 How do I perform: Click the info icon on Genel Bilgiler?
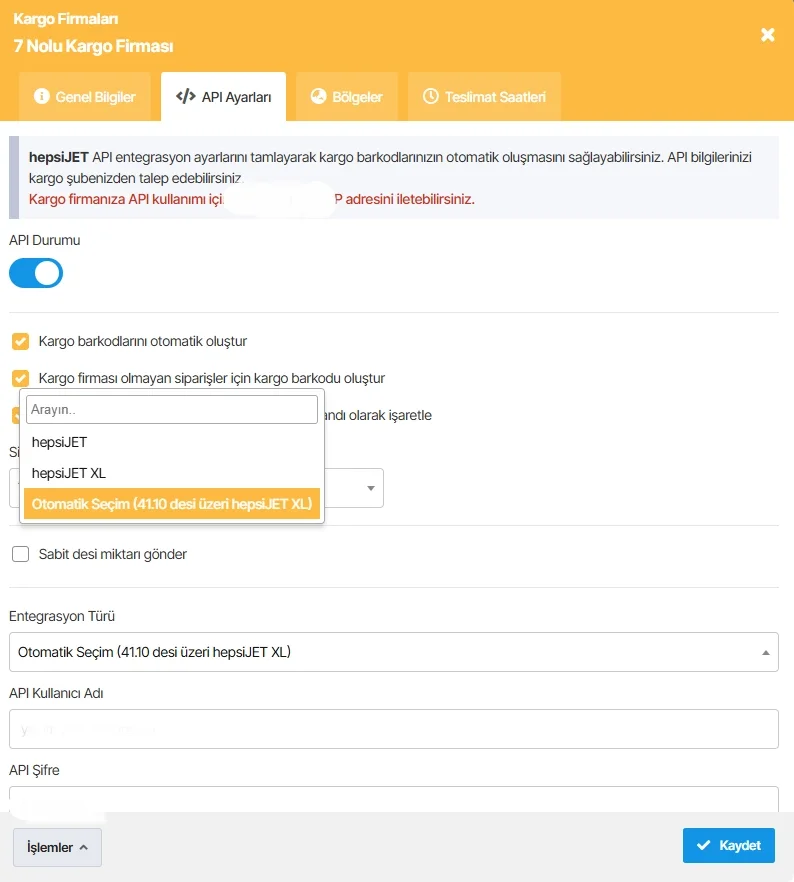(x=42, y=96)
